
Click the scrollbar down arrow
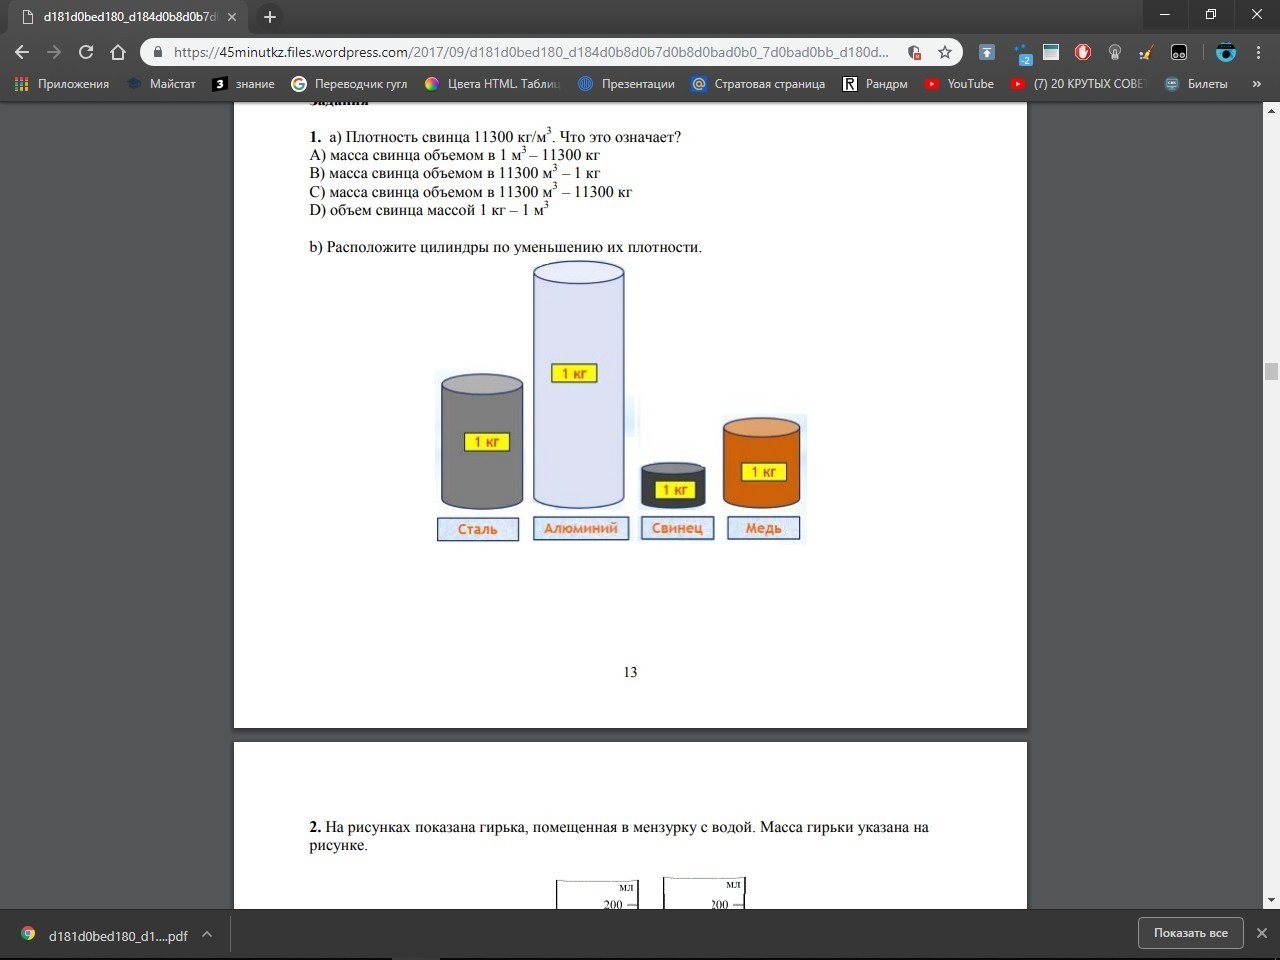click(1271, 900)
